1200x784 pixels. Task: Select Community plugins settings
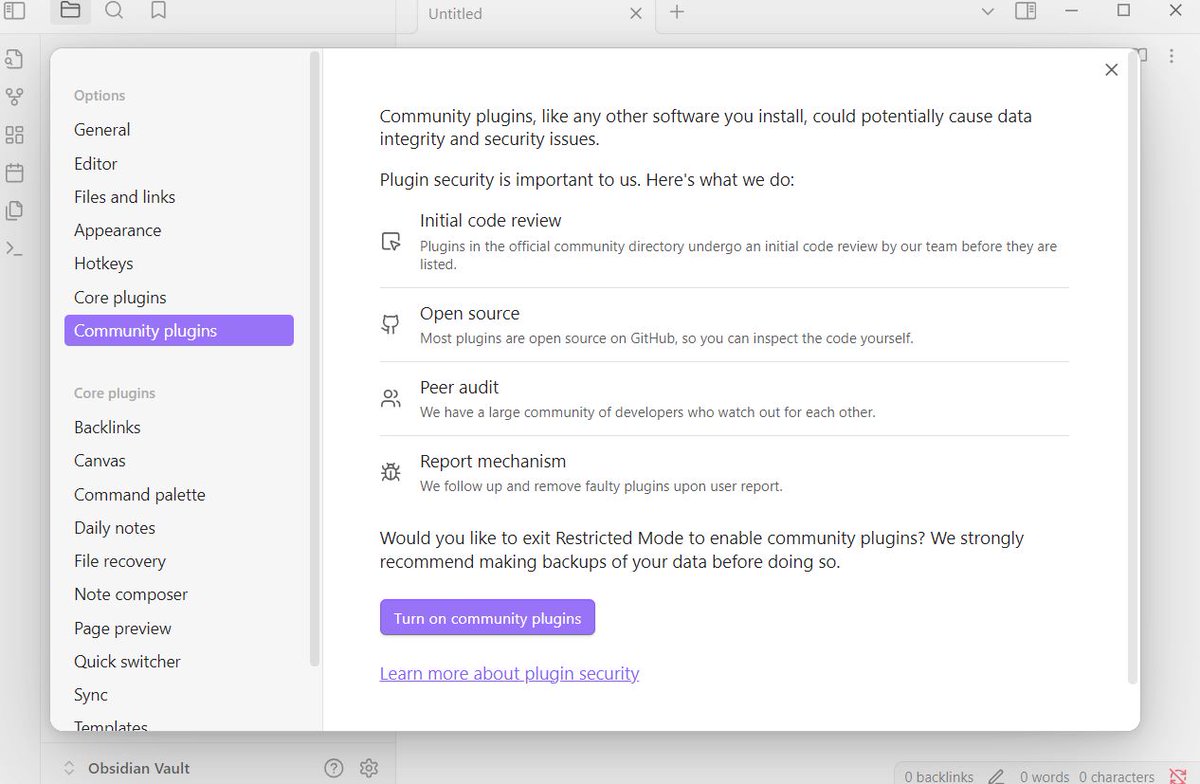point(179,331)
